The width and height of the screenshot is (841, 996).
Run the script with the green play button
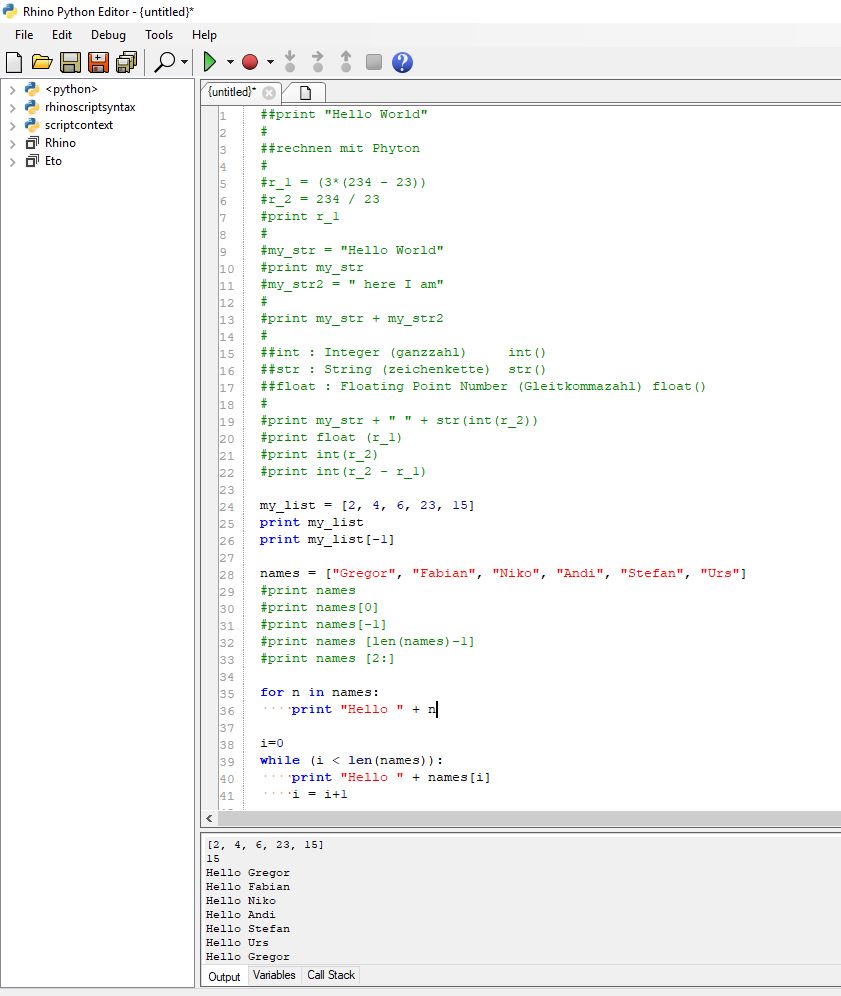[x=211, y=63]
